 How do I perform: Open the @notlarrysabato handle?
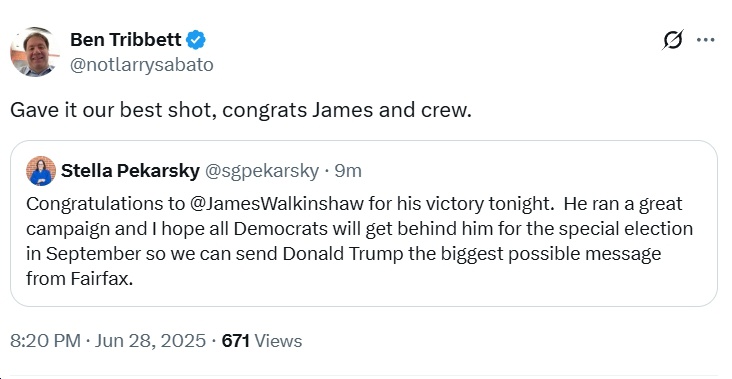[141, 65]
